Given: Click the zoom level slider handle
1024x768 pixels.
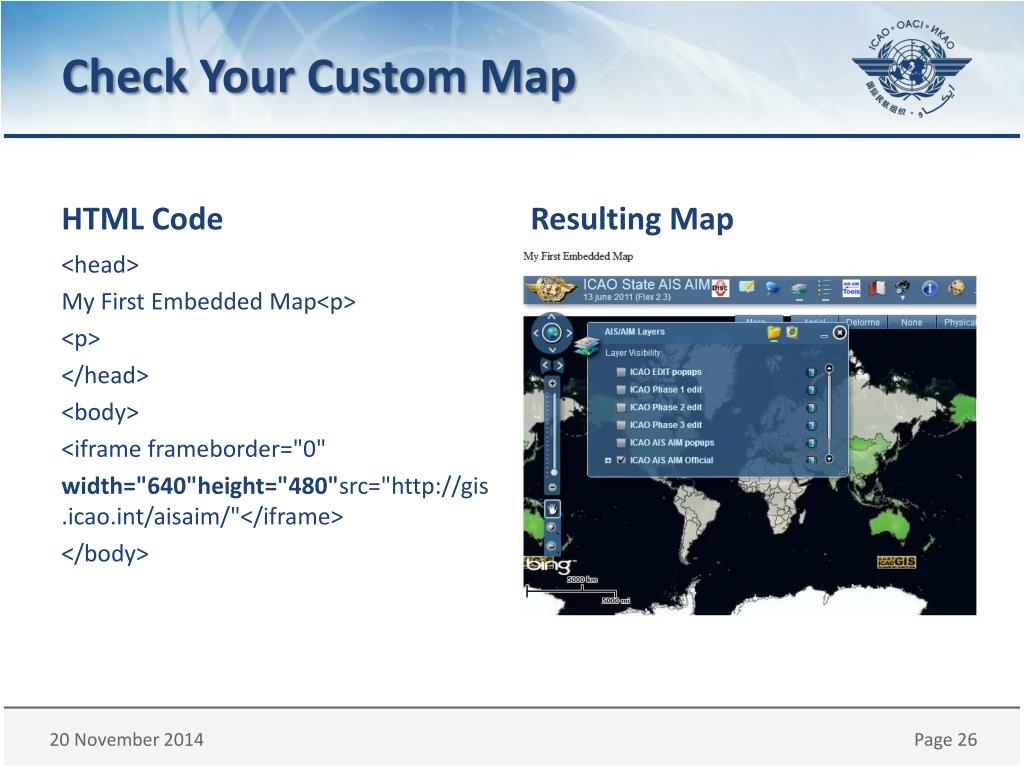Looking at the screenshot, I should 554,472.
